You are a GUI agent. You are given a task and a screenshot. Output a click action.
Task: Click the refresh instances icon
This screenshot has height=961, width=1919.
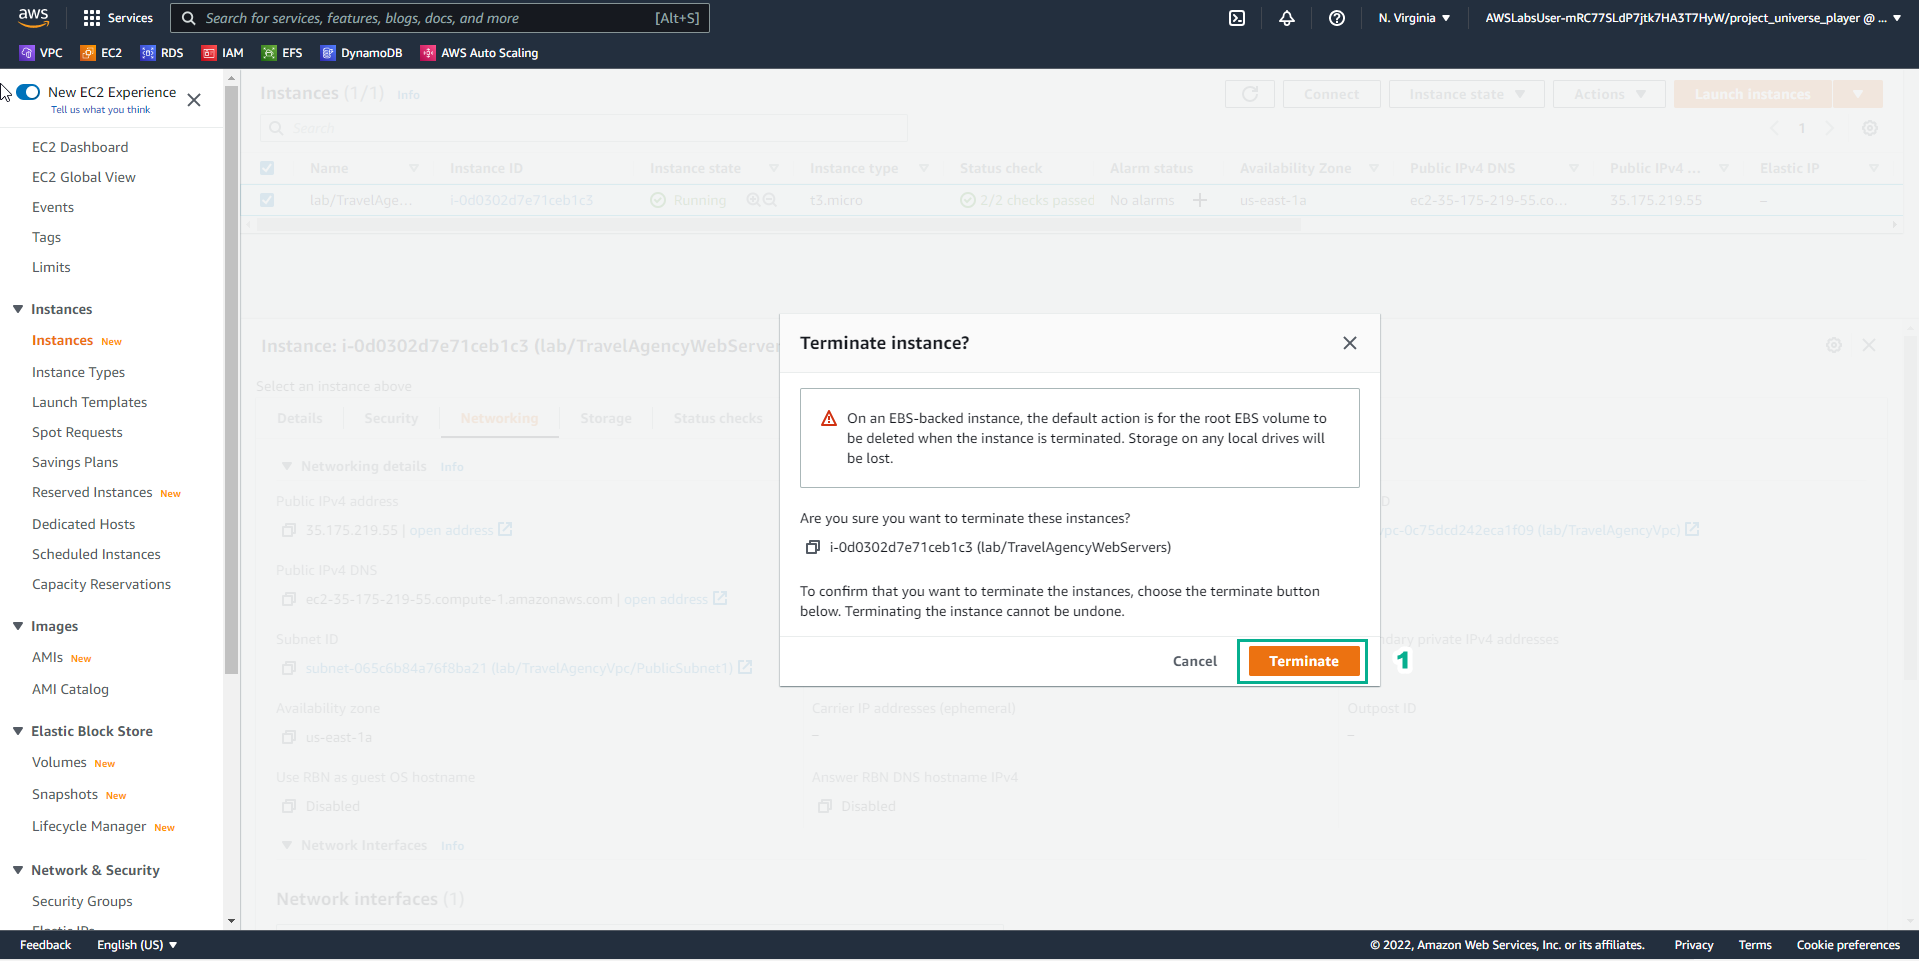pos(1250,94)
